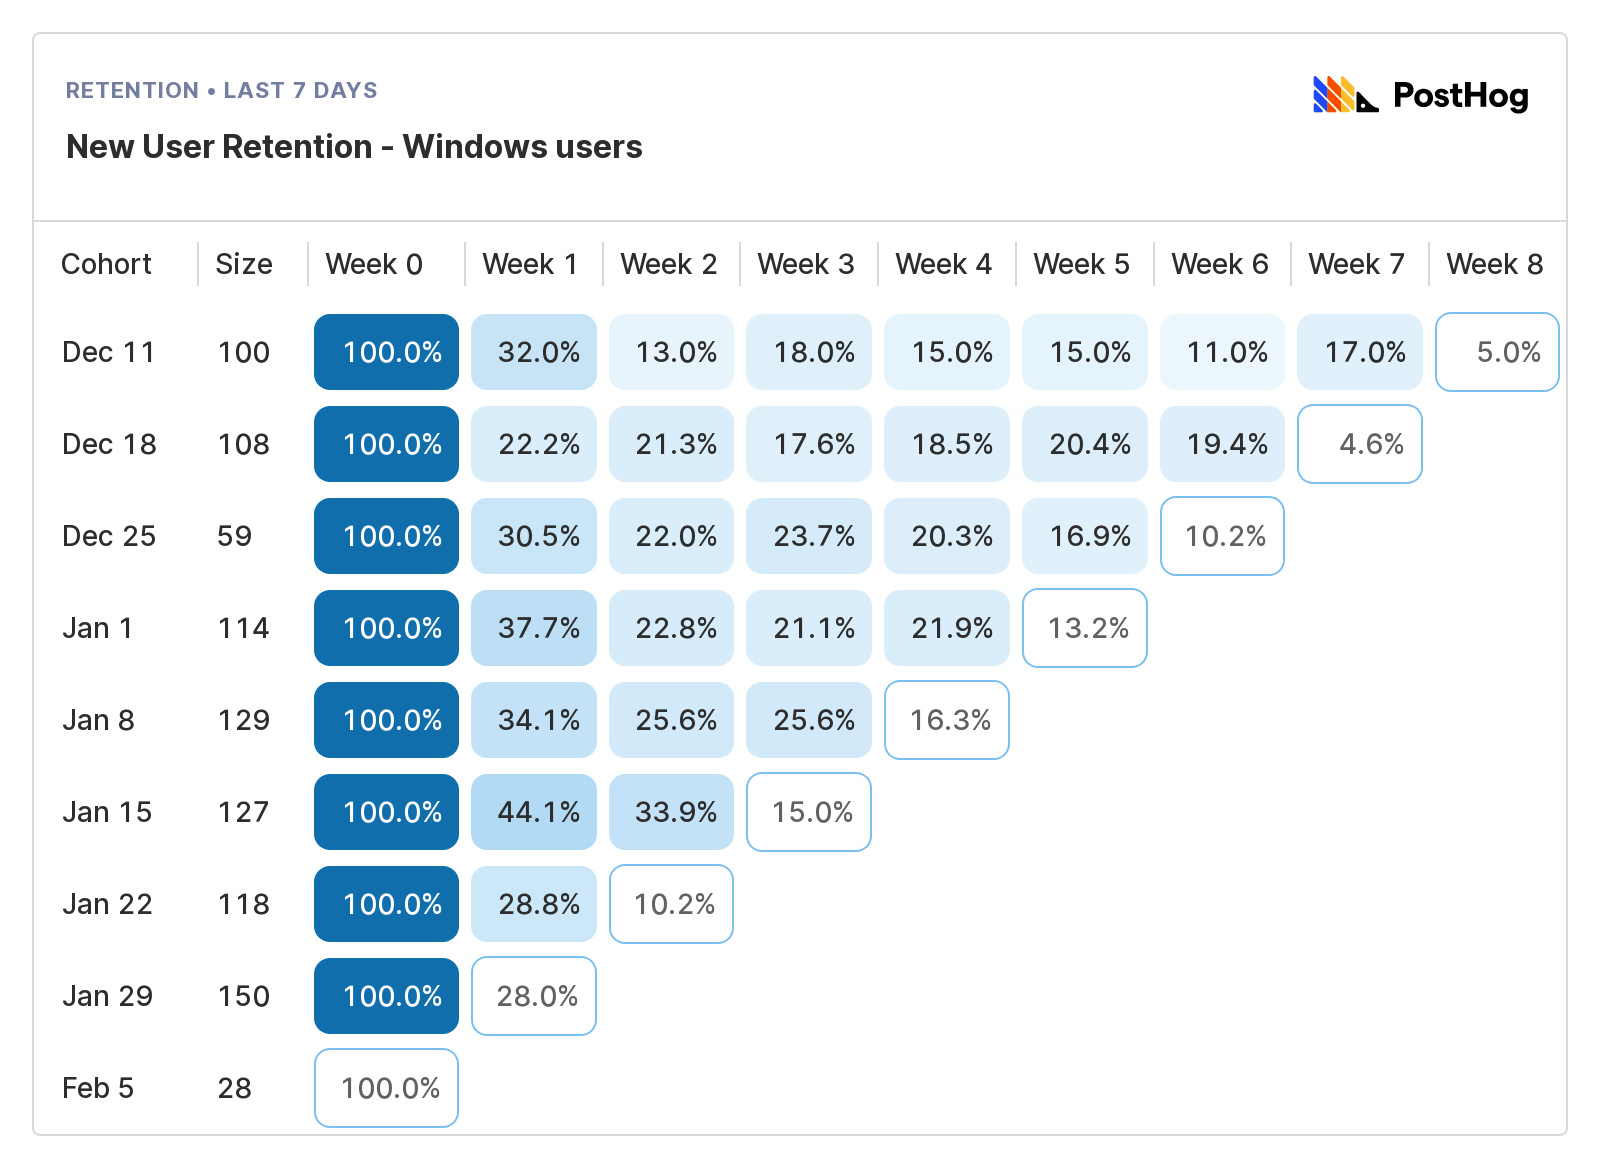
Task: Select Dec 18 Week 7 cell 4.6%
Action: click(x=1359, y=444)
